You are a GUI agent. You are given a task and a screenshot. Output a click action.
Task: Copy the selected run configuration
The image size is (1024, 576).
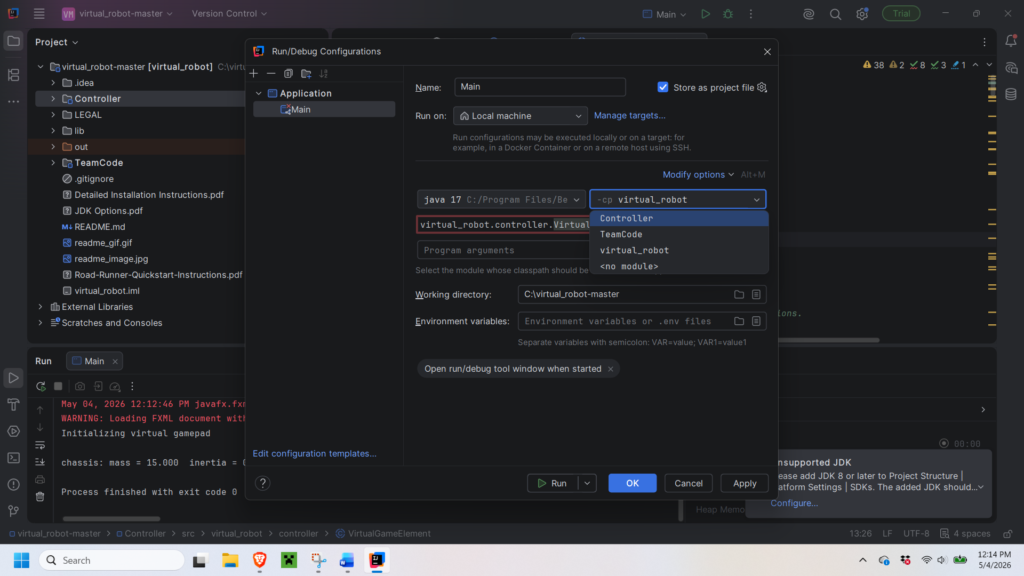tap(288, 74)
